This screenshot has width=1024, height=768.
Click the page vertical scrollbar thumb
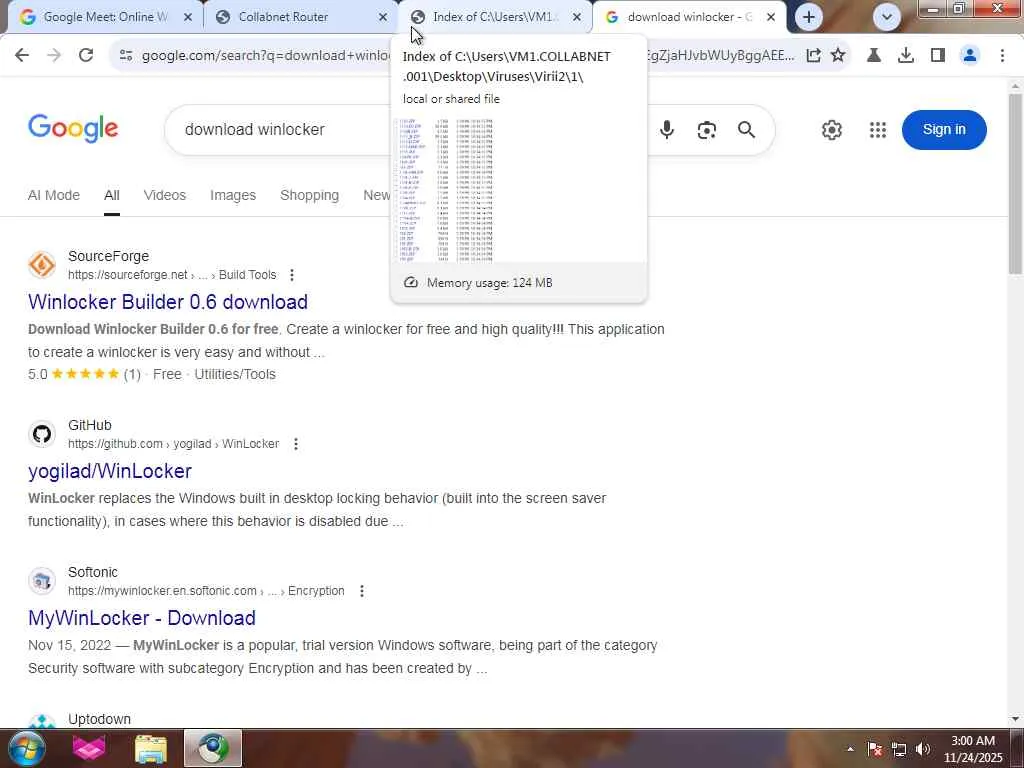[1015, 184]
